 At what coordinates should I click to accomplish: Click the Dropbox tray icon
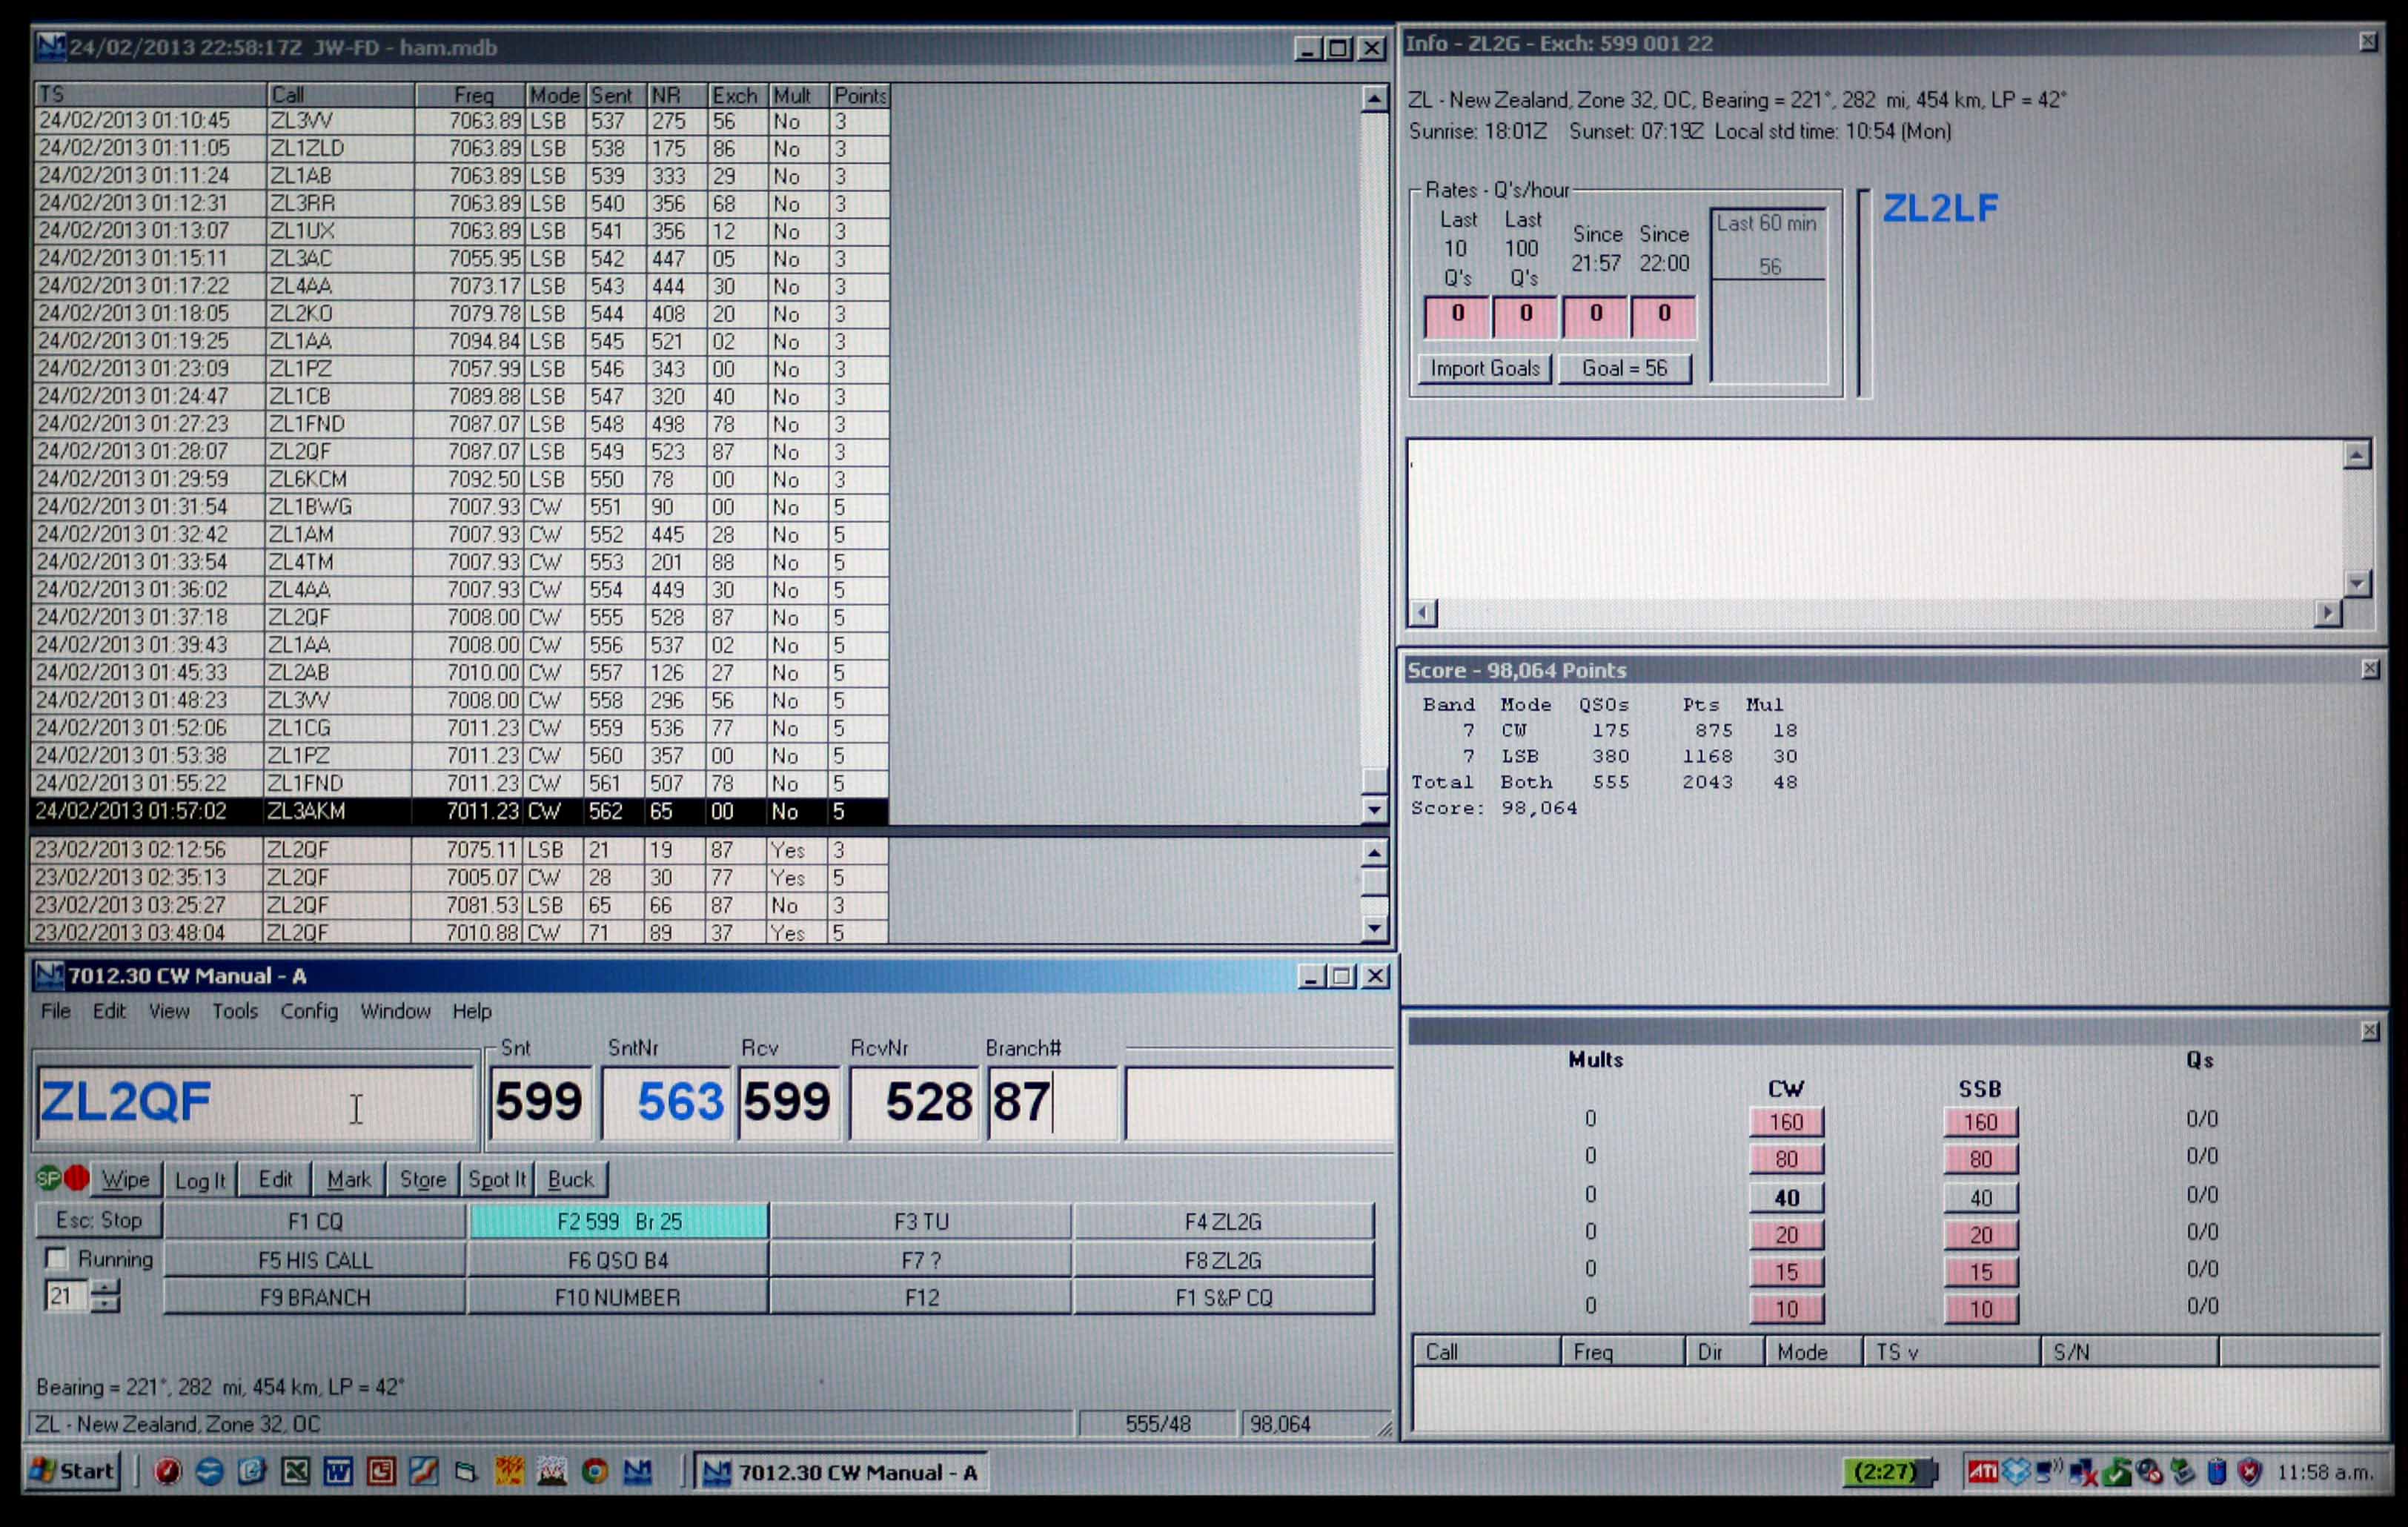[2016, 1472]
